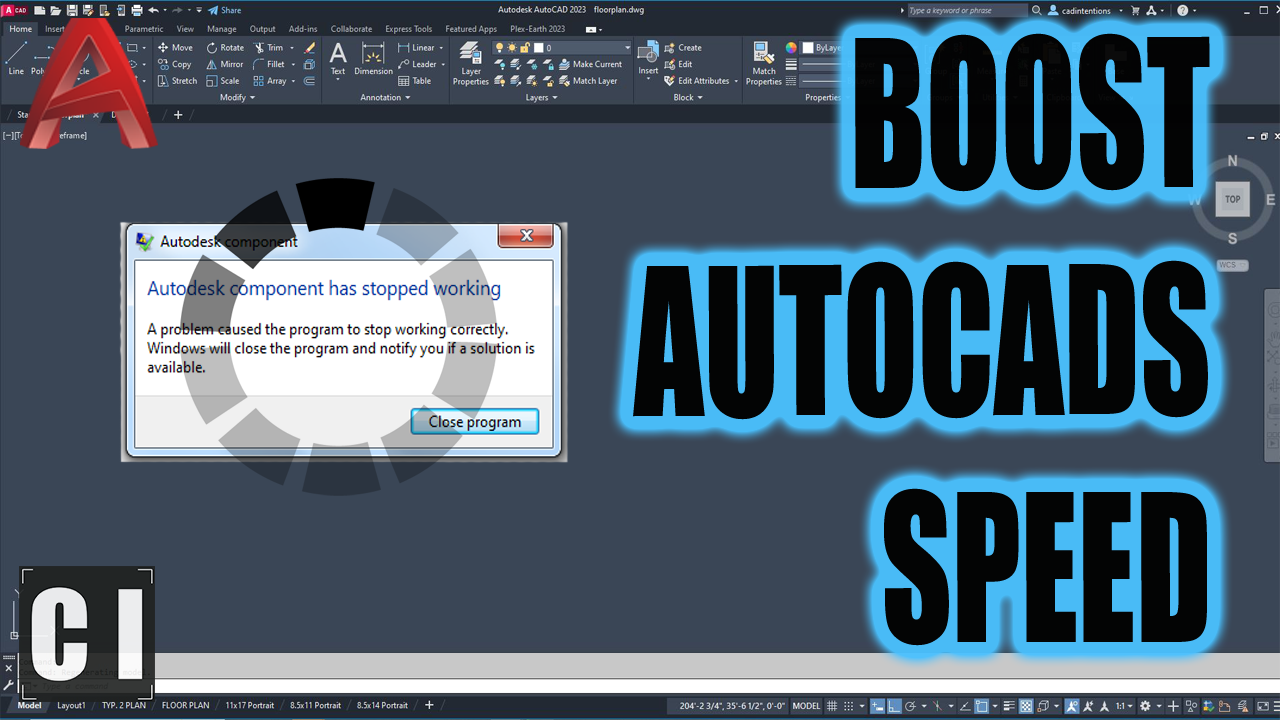Click the MODEL space button in status bar
This screenshot has height=720, width=1280.
click(x=806, y=706)
